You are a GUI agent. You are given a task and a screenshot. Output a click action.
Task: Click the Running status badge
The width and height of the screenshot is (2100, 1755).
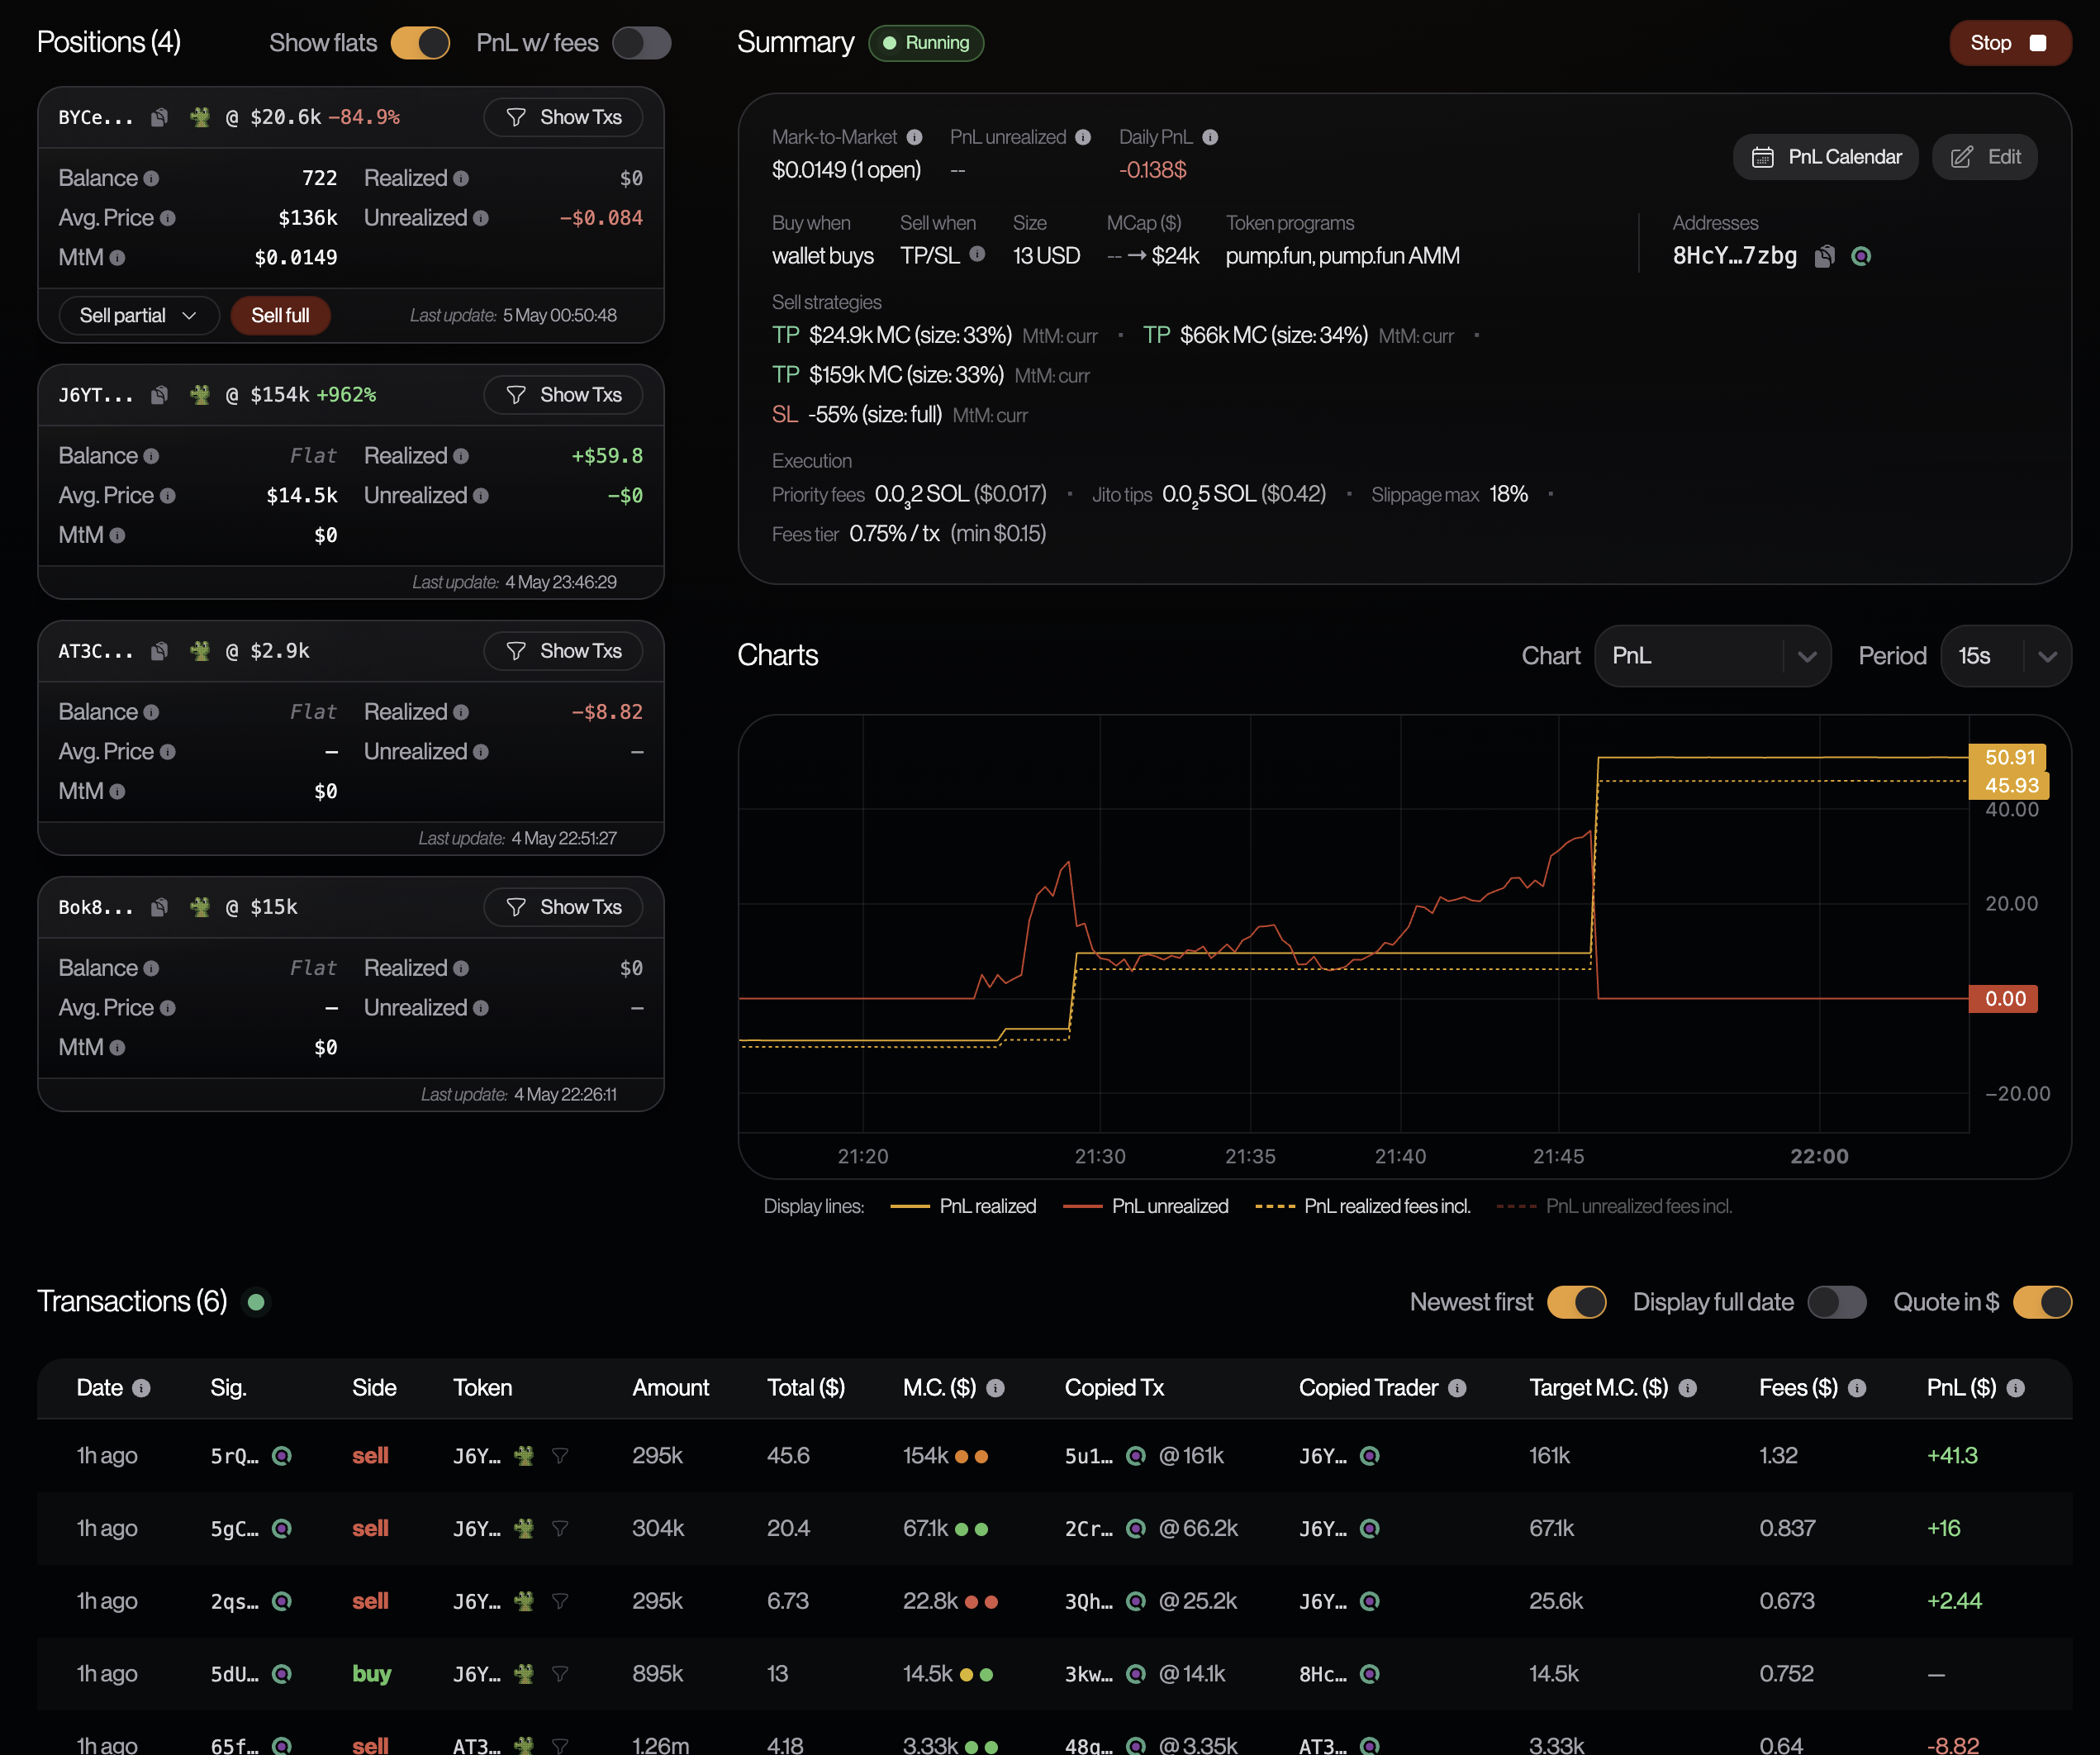point(926,43)
